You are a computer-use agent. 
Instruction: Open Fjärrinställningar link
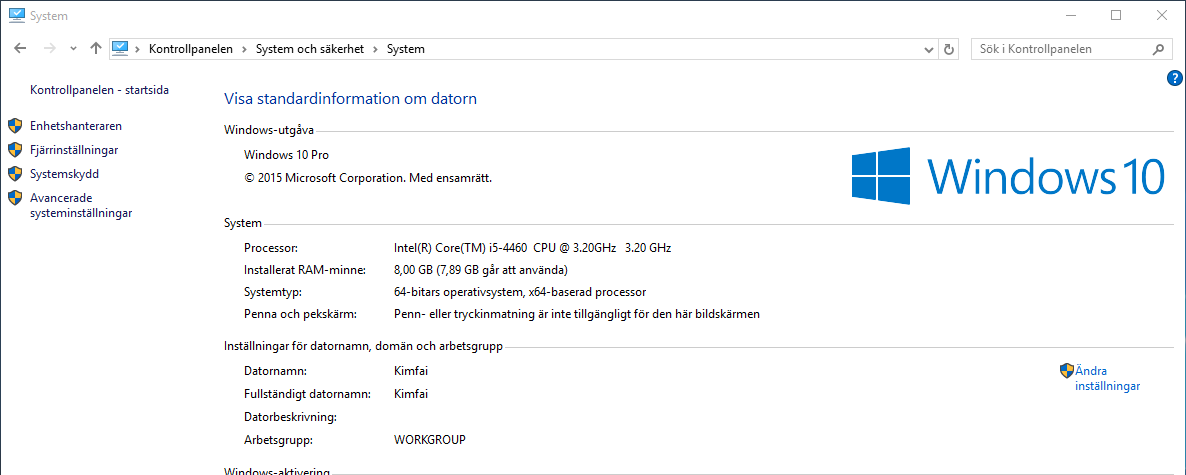(x=73, y=150)
